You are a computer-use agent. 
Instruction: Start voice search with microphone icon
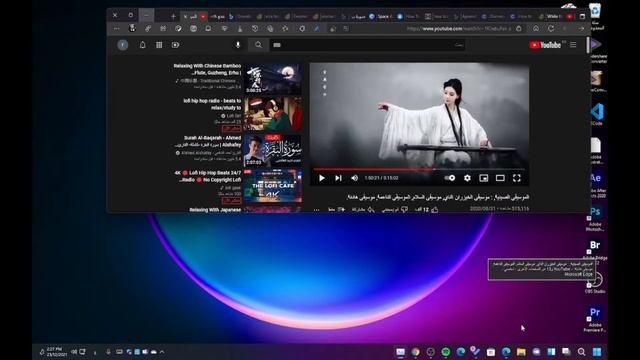pos(238,45)
